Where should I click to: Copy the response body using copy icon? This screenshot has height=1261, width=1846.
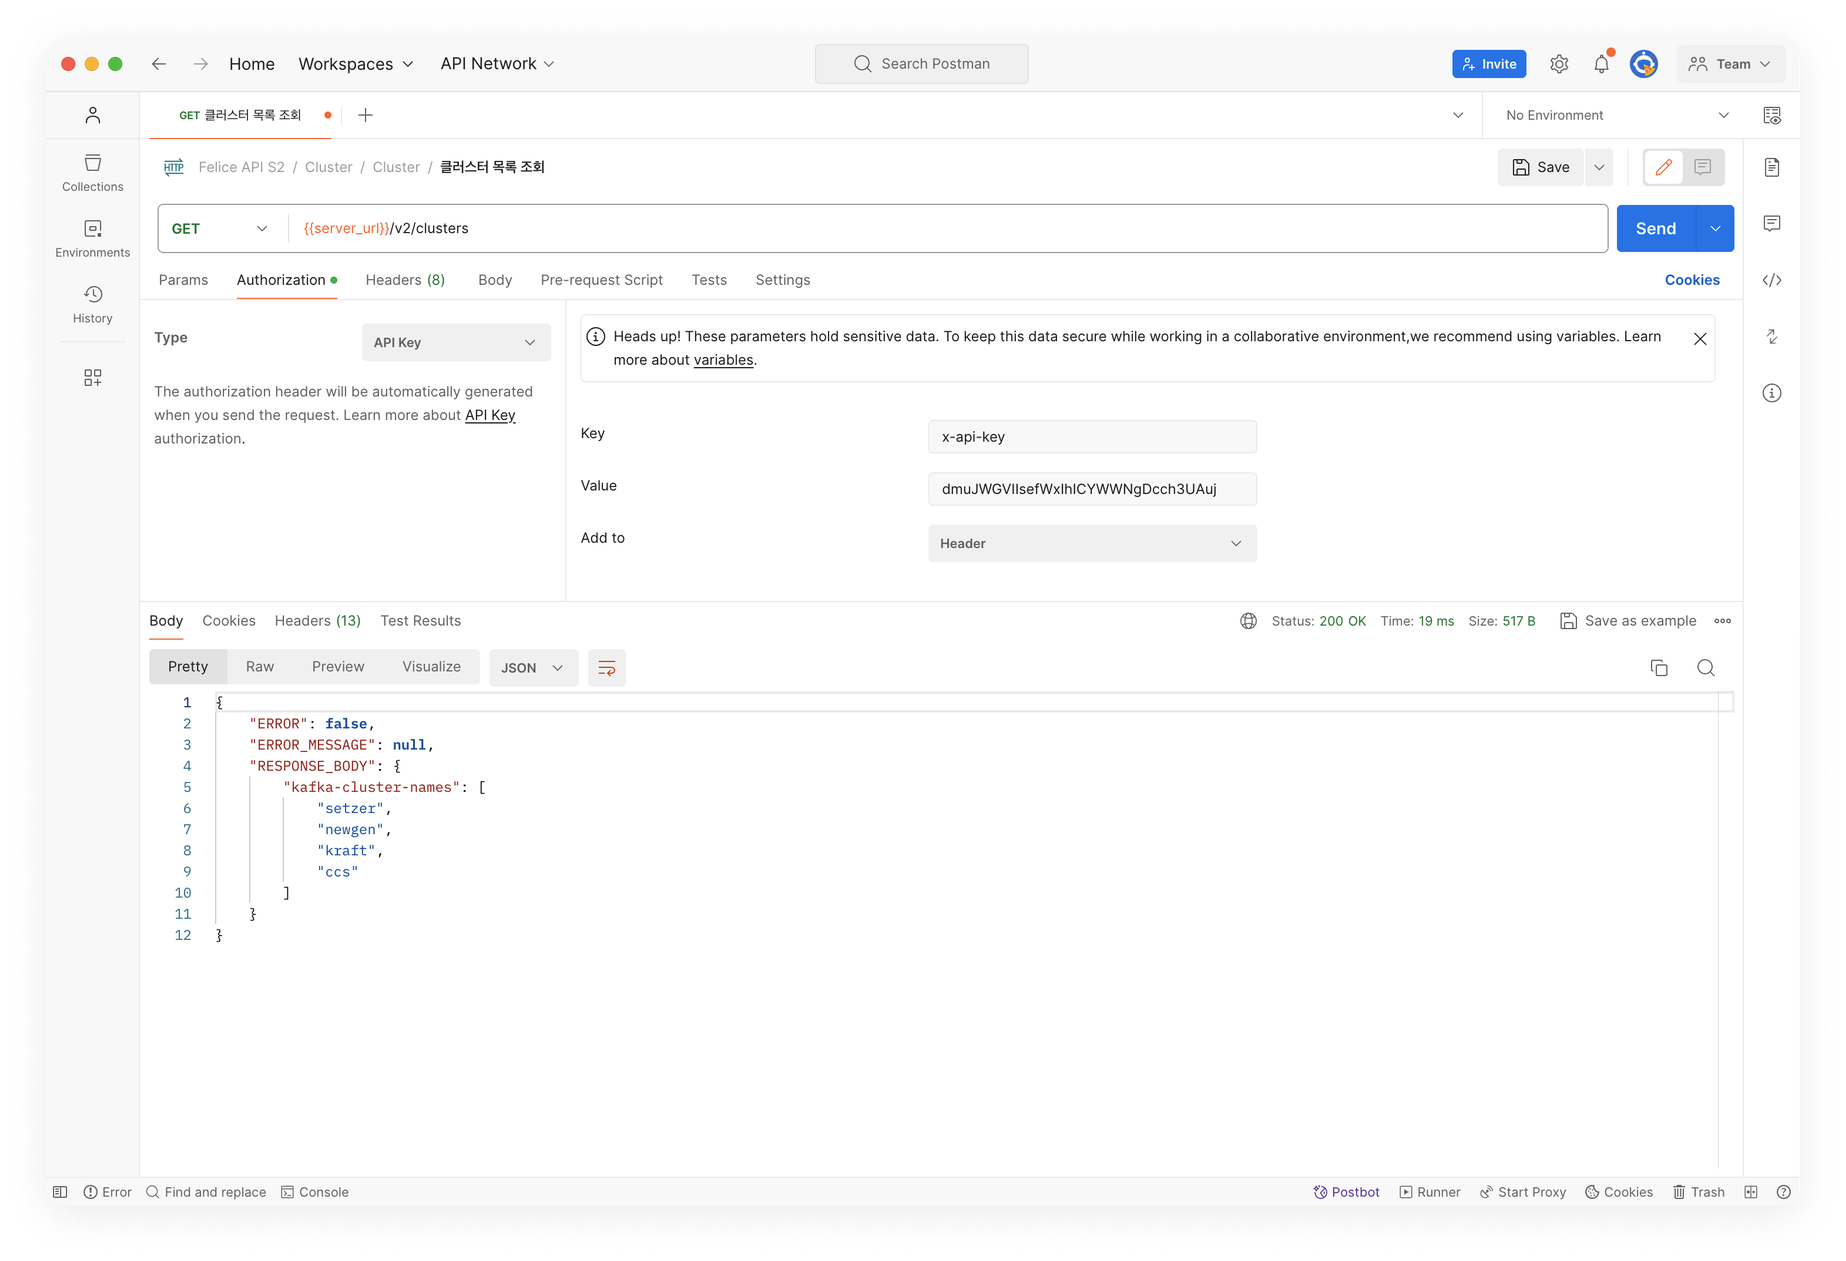click(1658, 668)
